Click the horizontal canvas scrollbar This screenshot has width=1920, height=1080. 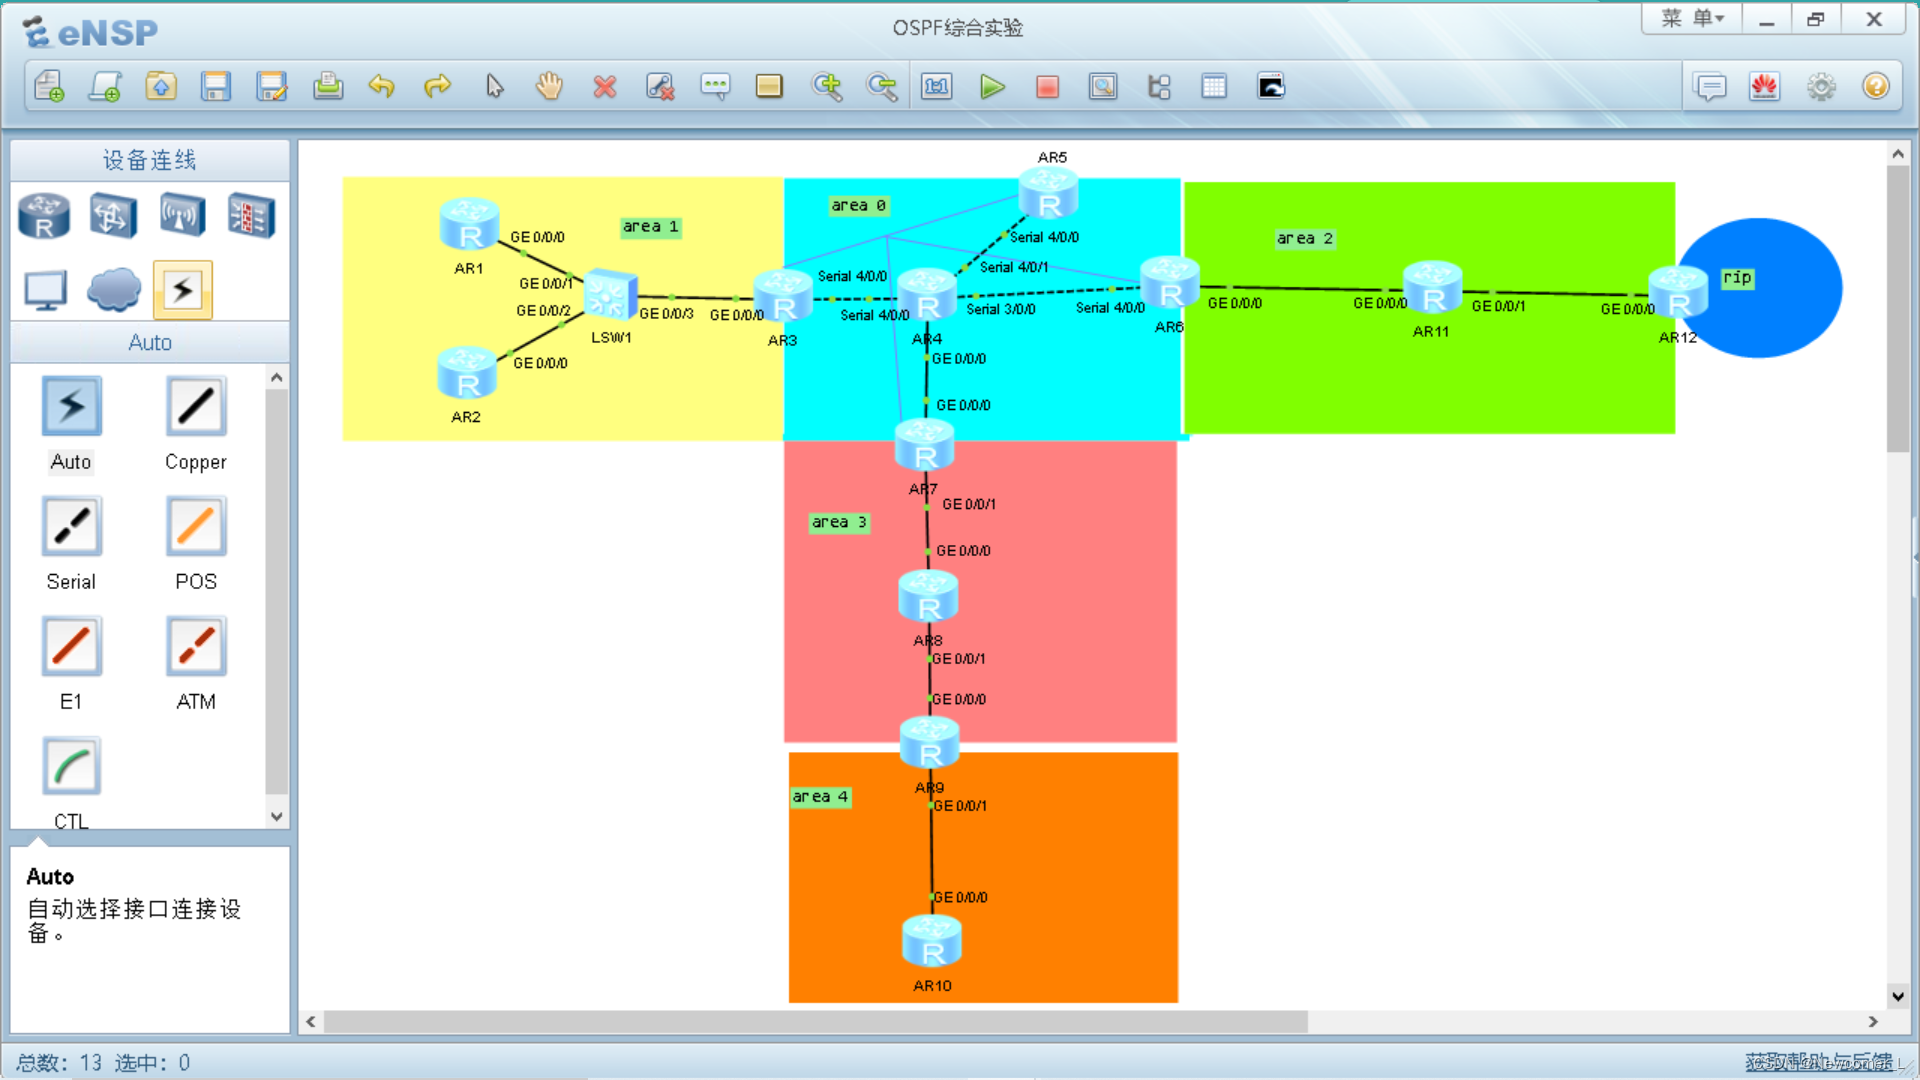(x=815, y=1021)
